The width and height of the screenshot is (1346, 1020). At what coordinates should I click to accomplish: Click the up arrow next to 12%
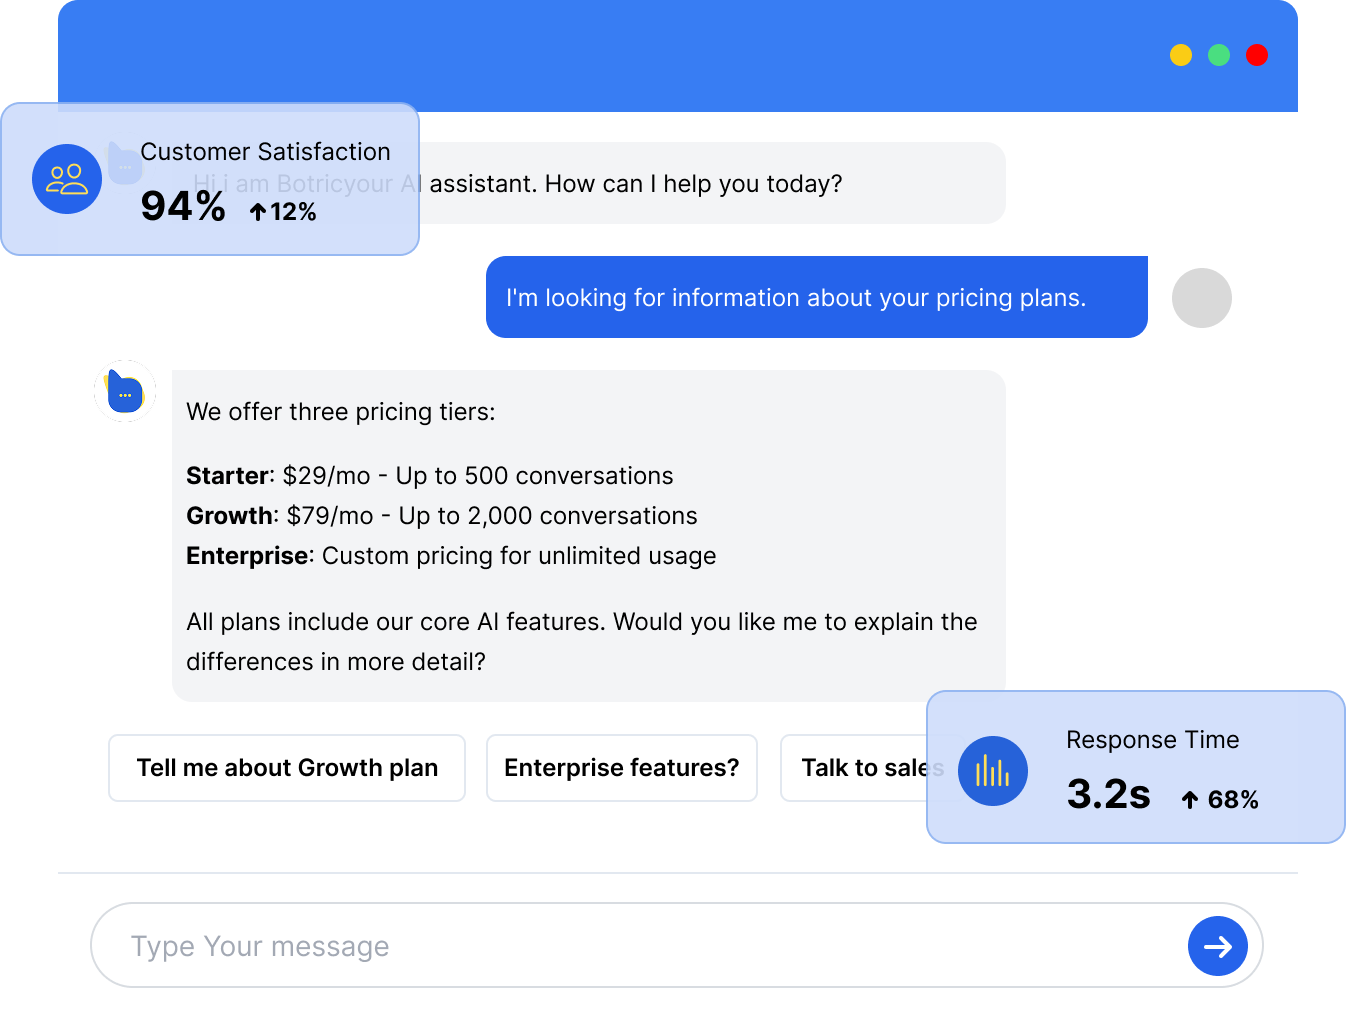(x=258, y=212)
